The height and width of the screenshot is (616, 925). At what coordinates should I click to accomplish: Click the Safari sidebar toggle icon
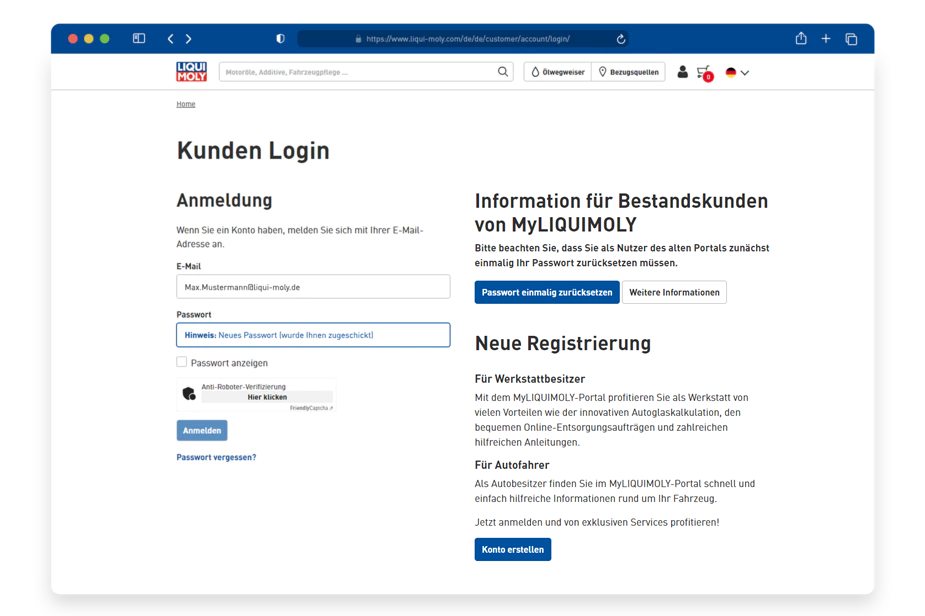139,39
